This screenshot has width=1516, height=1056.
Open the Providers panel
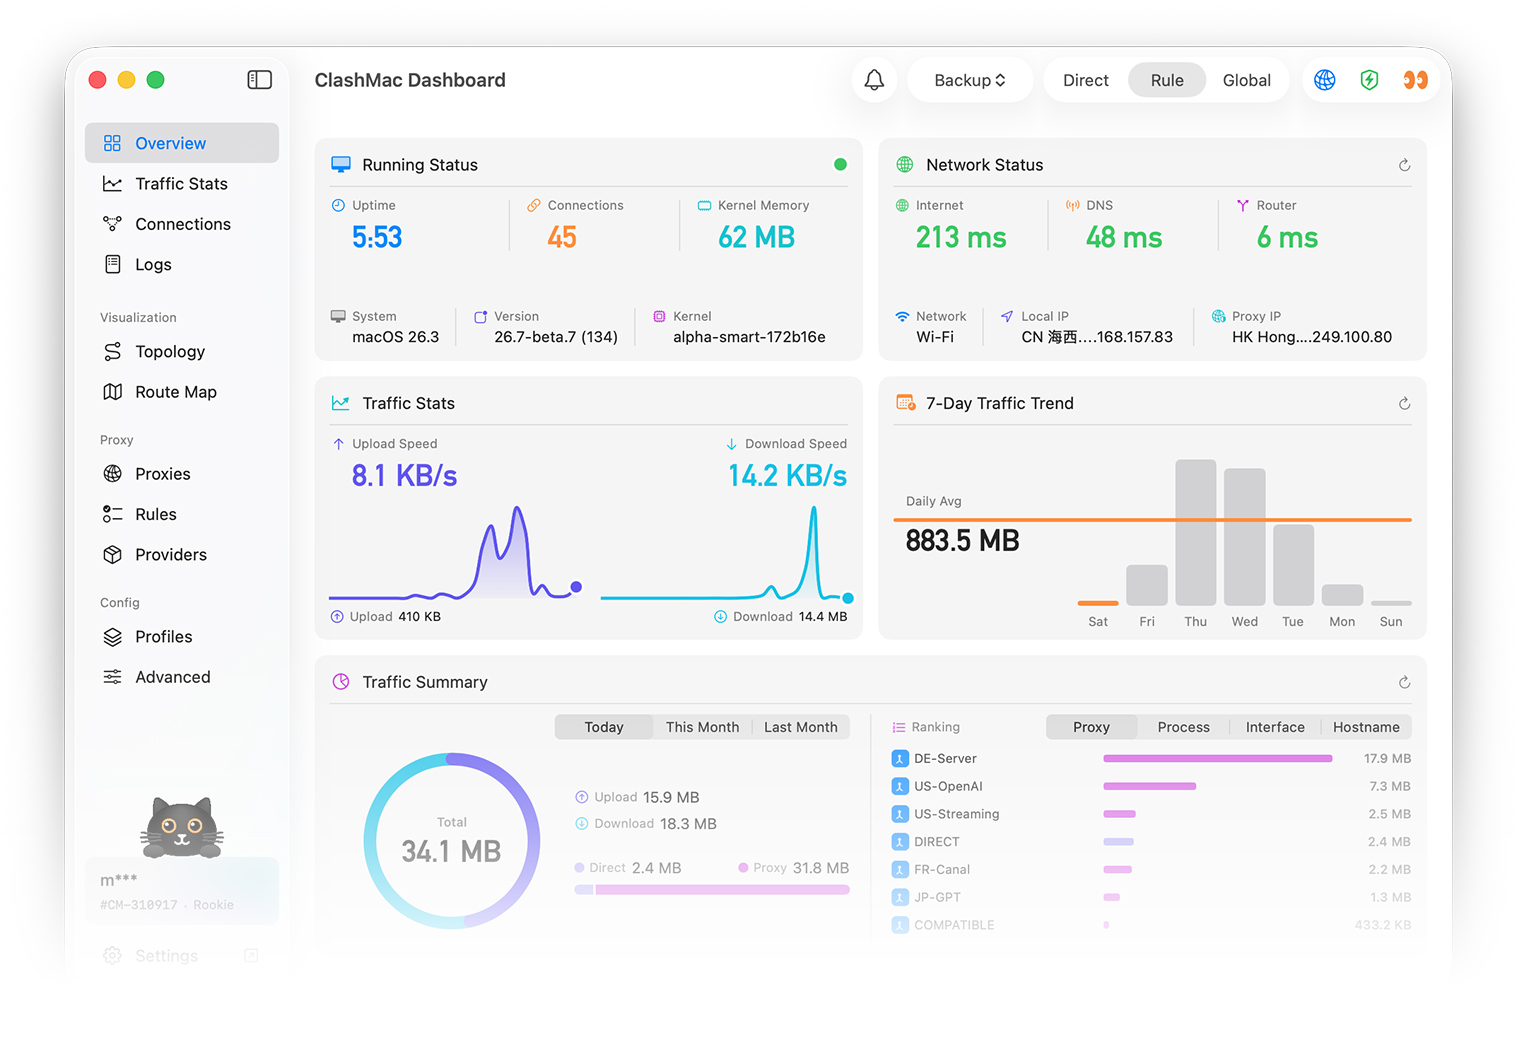[170, 554]
